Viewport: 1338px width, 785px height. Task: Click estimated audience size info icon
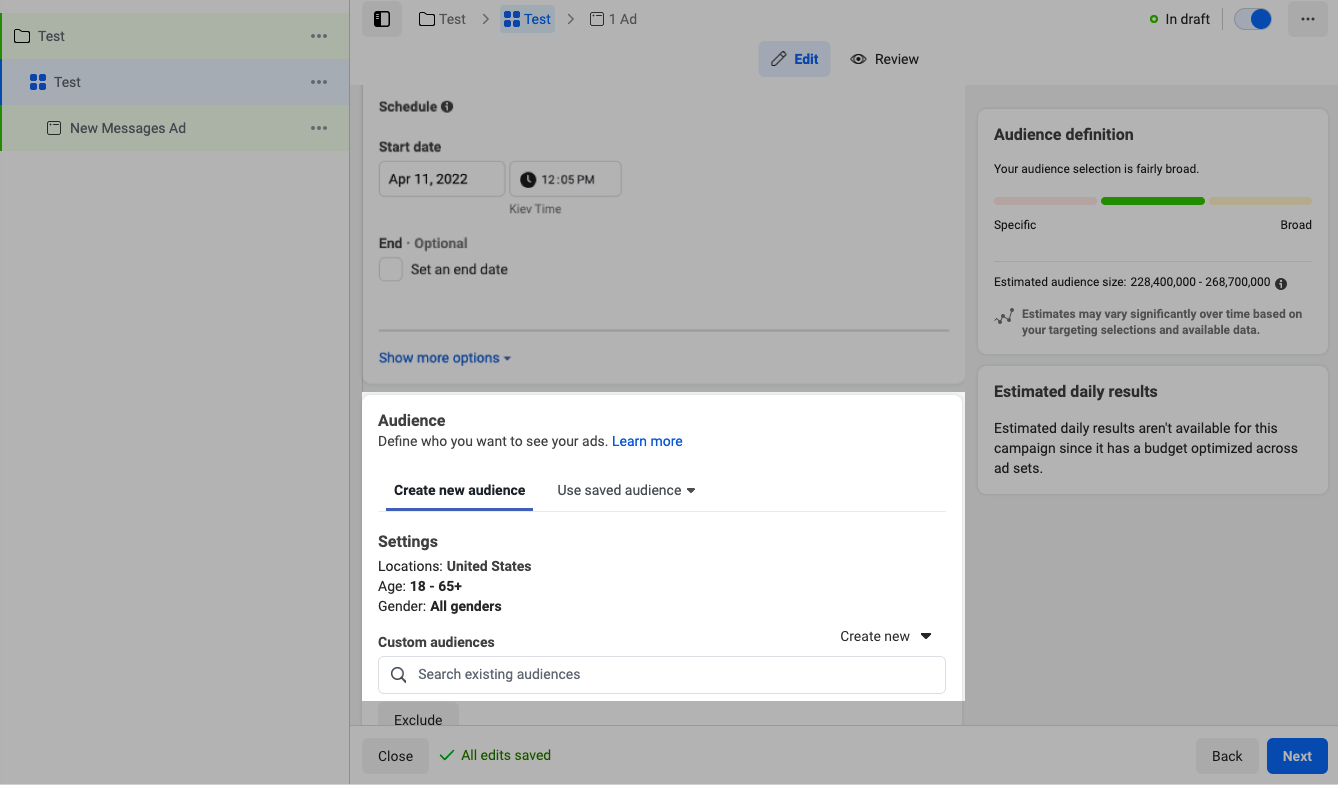[1281, 283]
